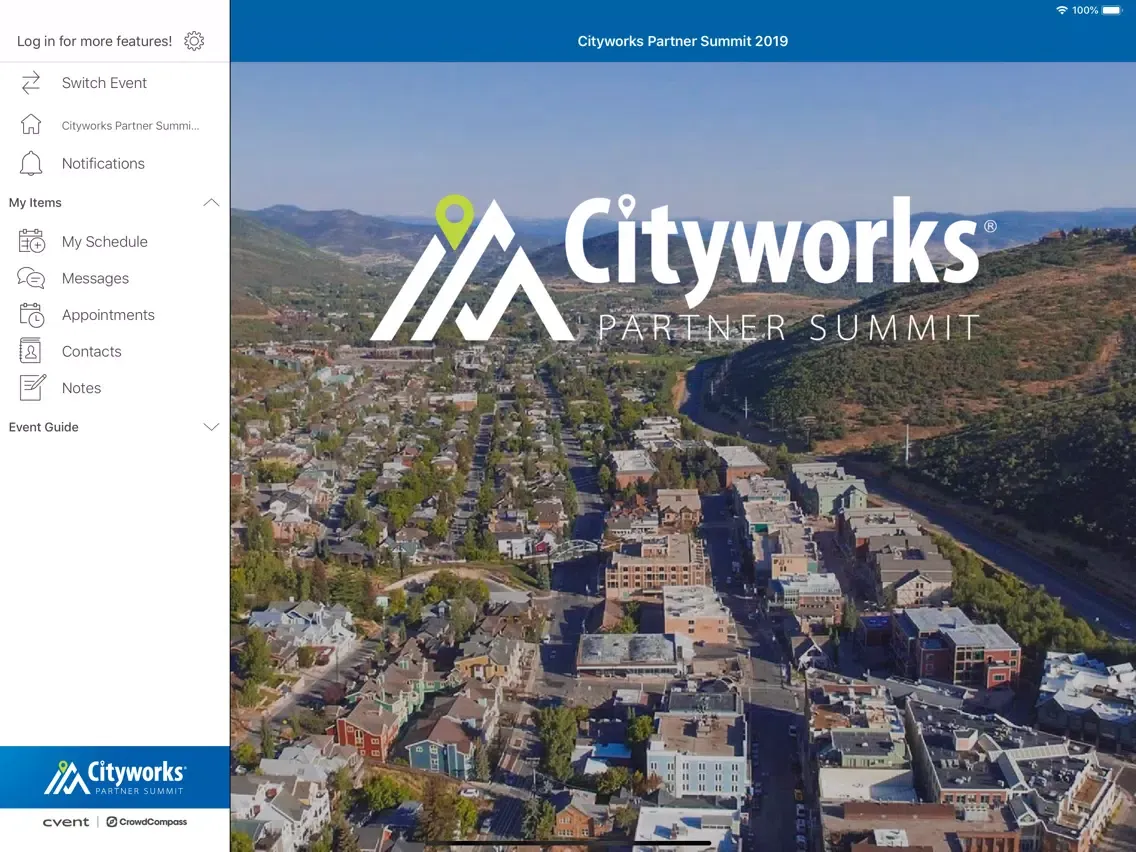
Task: Tap the large Cityworks logo on hero image
Action: [682, 268]
